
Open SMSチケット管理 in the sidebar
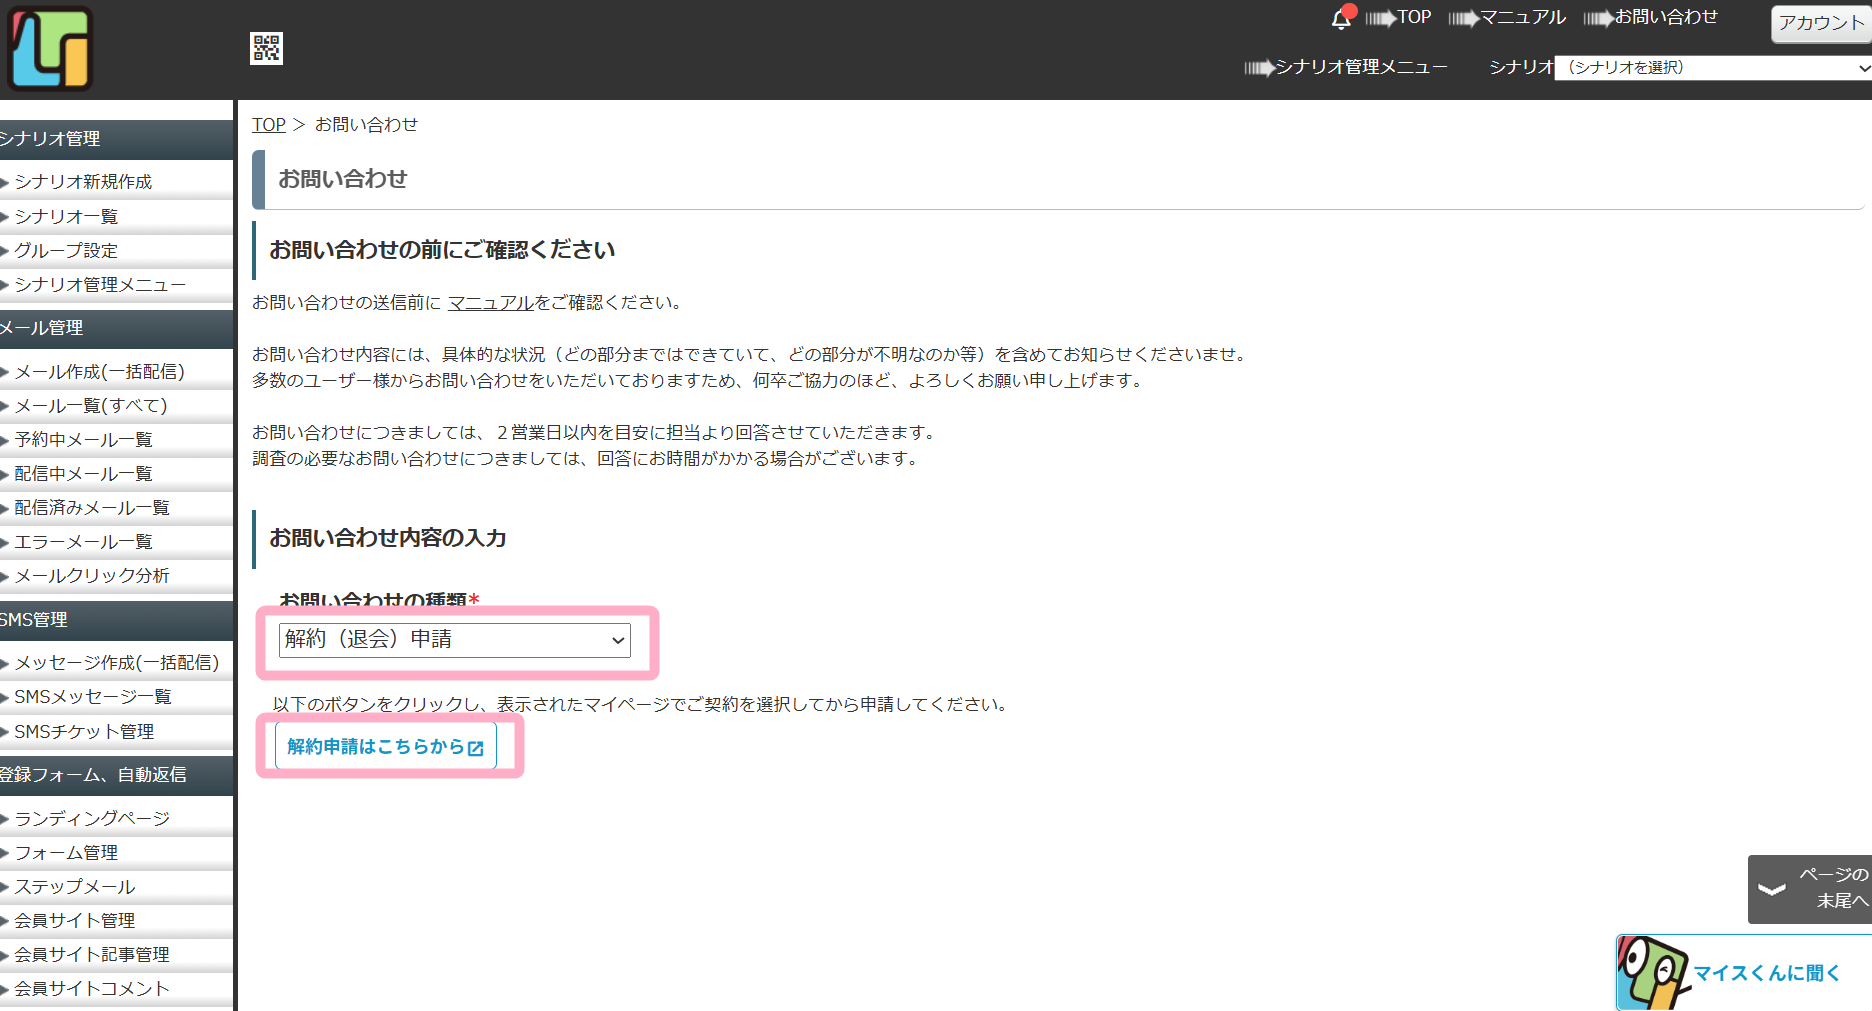(x=84, y=732)
